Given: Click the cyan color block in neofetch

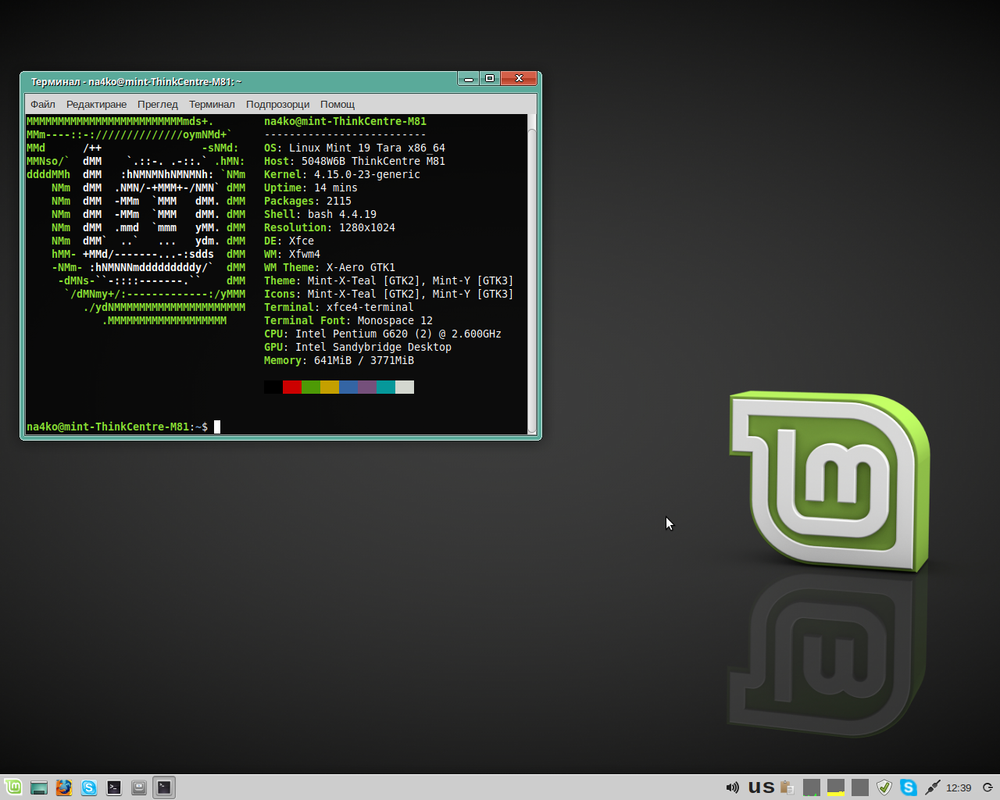Looking at the screenshot, I should click(x=386, y=387).
